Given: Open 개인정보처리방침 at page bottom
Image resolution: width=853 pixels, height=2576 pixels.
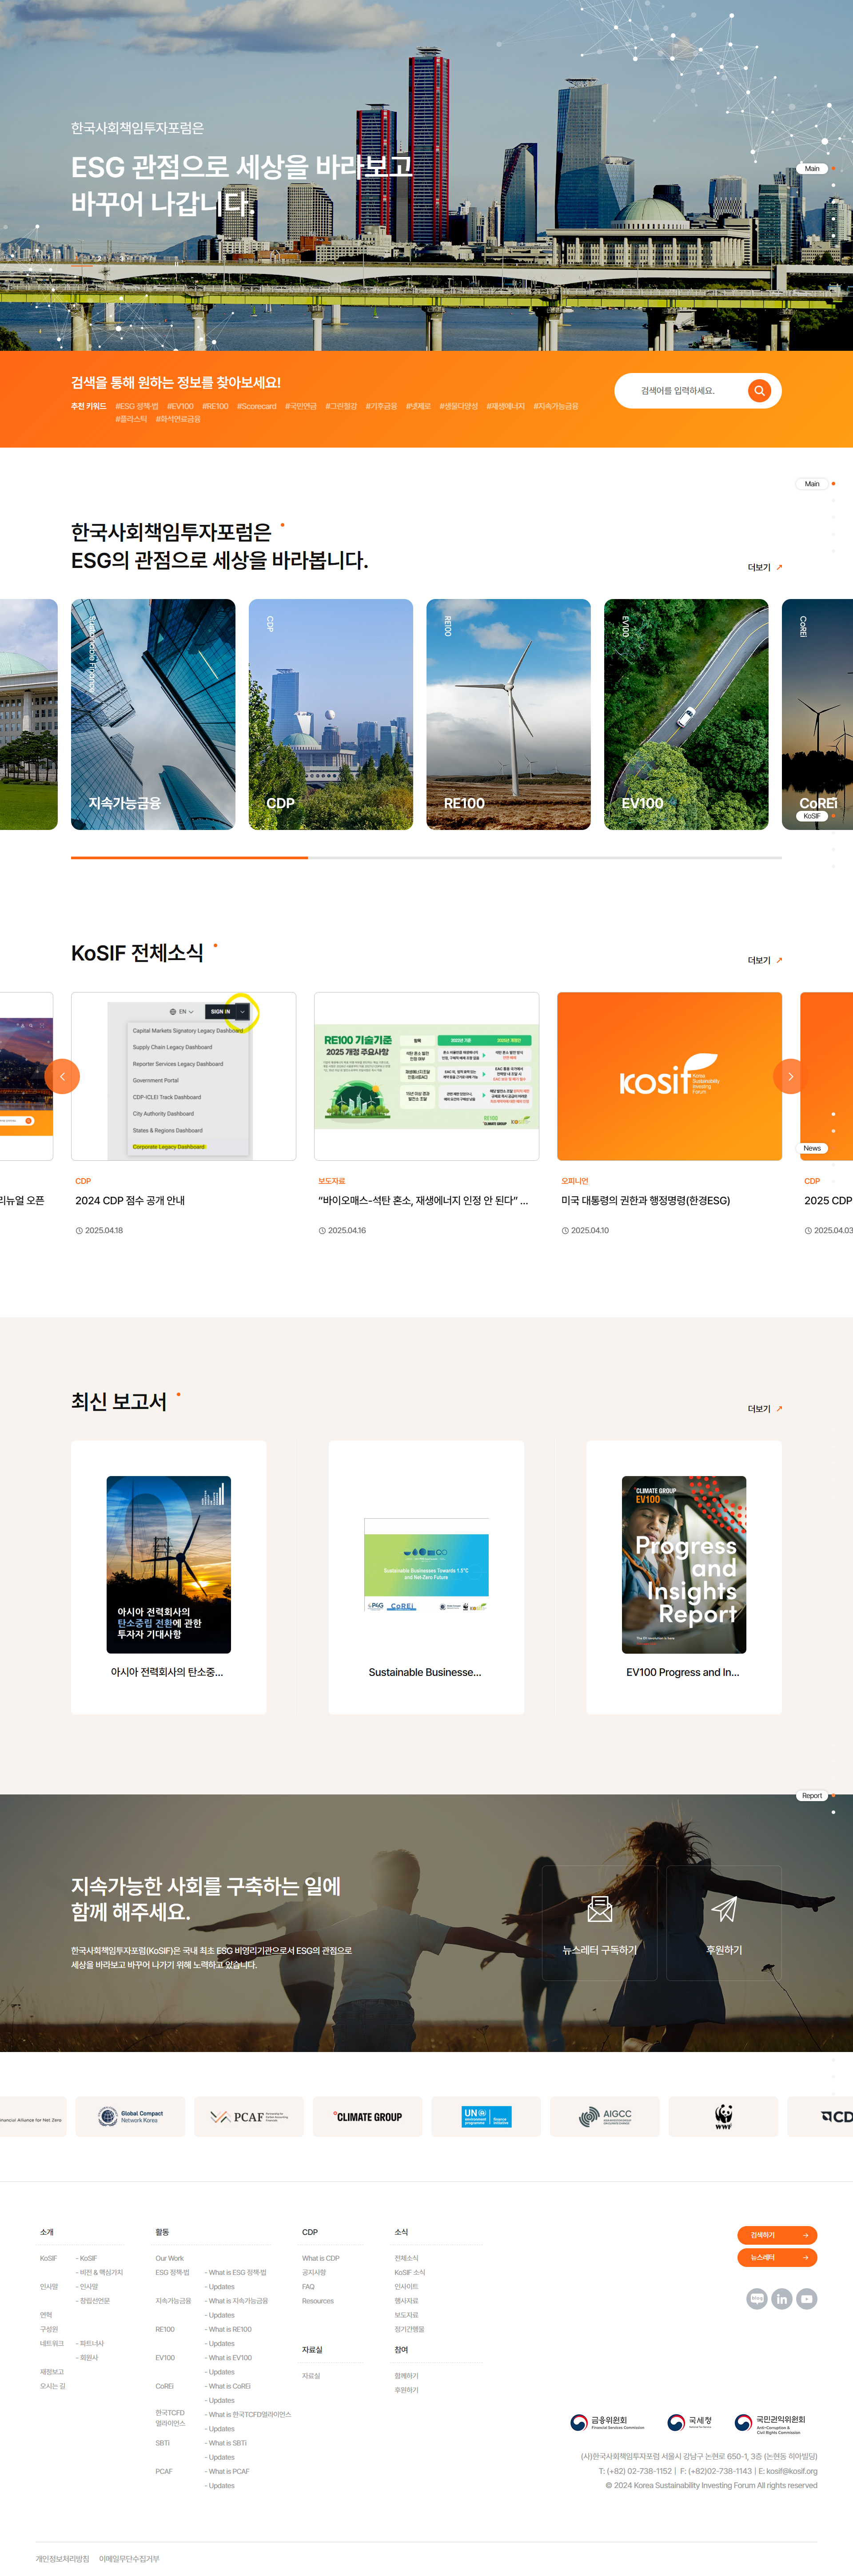Looking at the screenshot, I should pyautogui.click(x=62, y=2559).
